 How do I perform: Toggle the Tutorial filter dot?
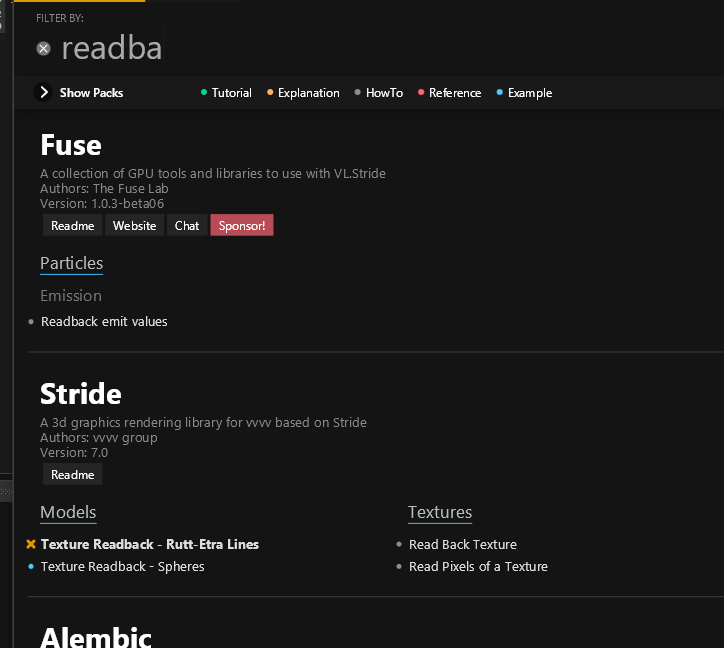204,93
